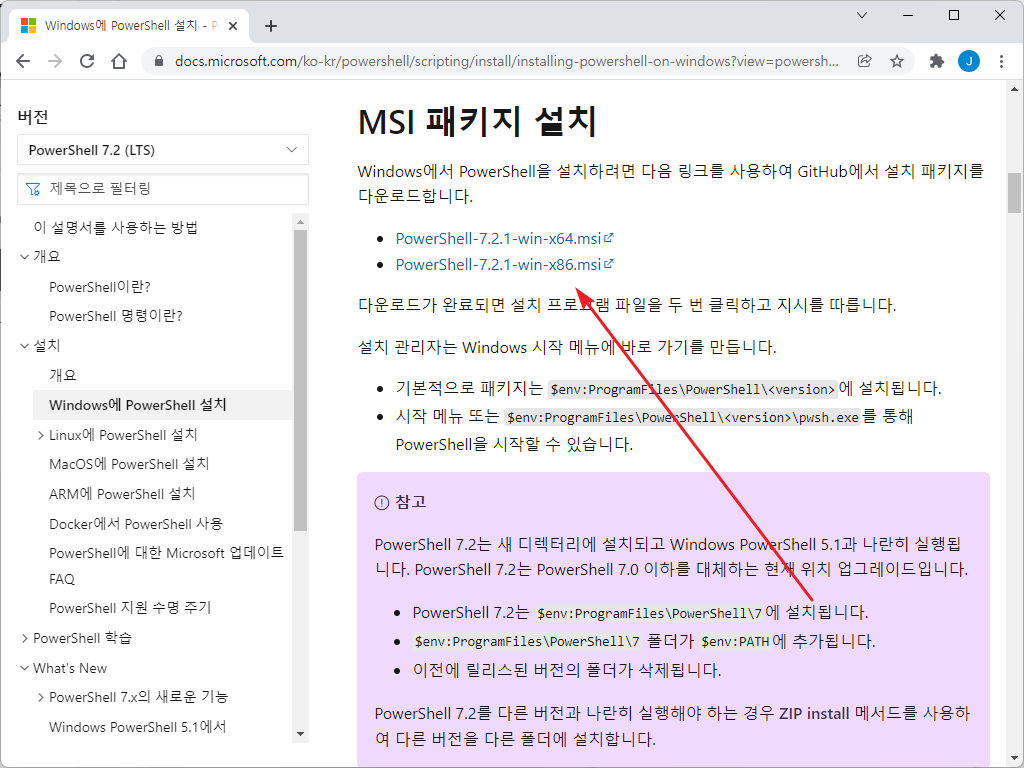
Task: Click the $env:PATH code text
Action: 735,641
